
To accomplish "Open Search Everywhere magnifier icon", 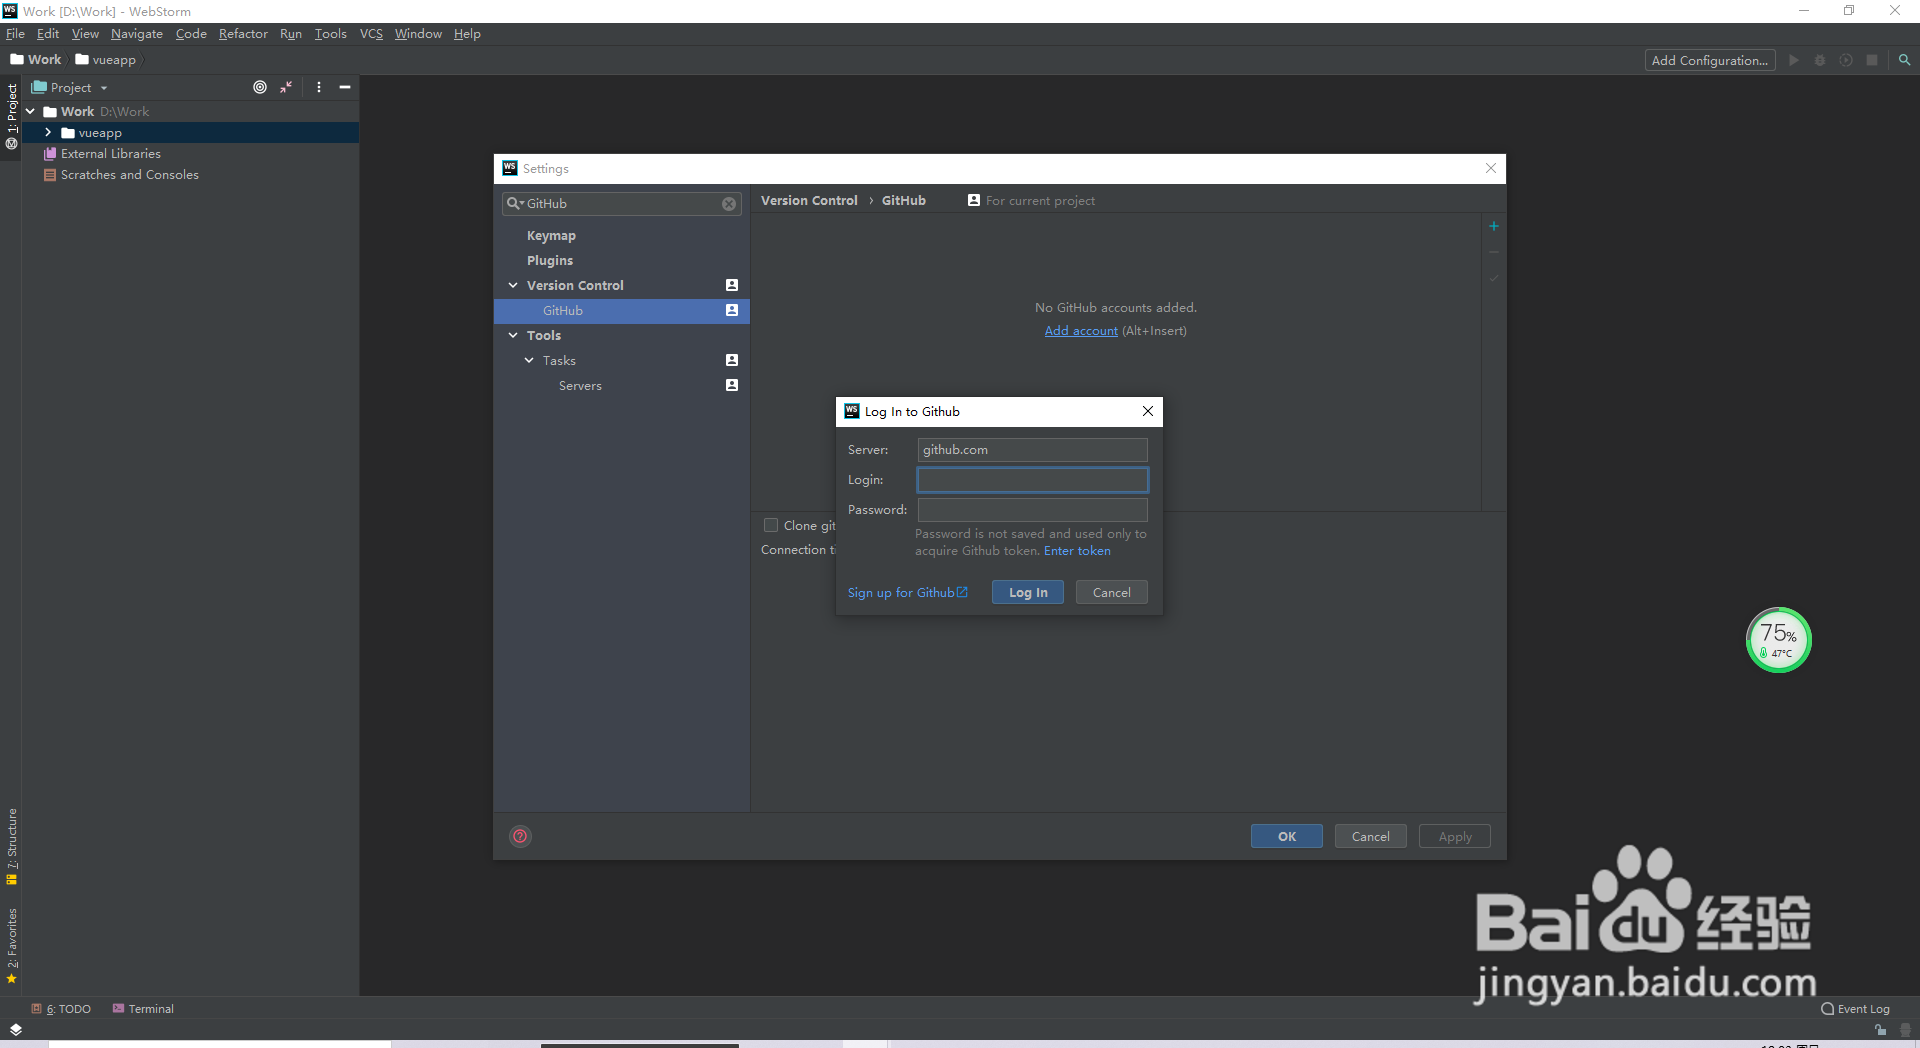I will pos(1904,60).
